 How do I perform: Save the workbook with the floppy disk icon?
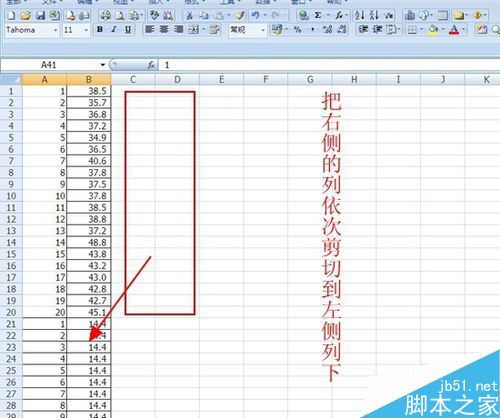tap(40, 15)
